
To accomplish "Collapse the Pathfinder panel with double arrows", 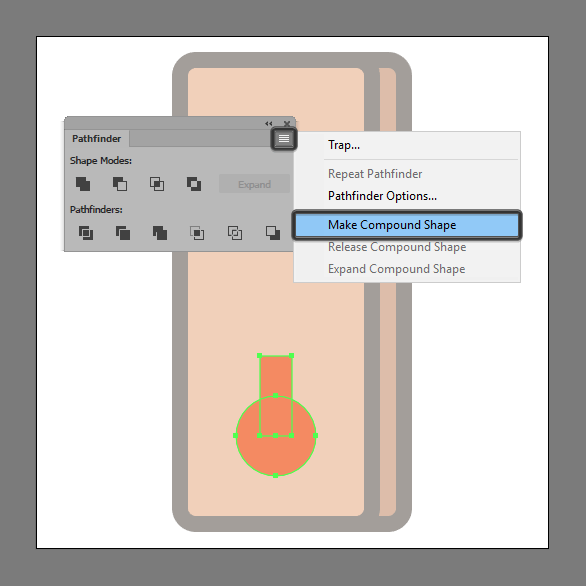I will [268, 123].
